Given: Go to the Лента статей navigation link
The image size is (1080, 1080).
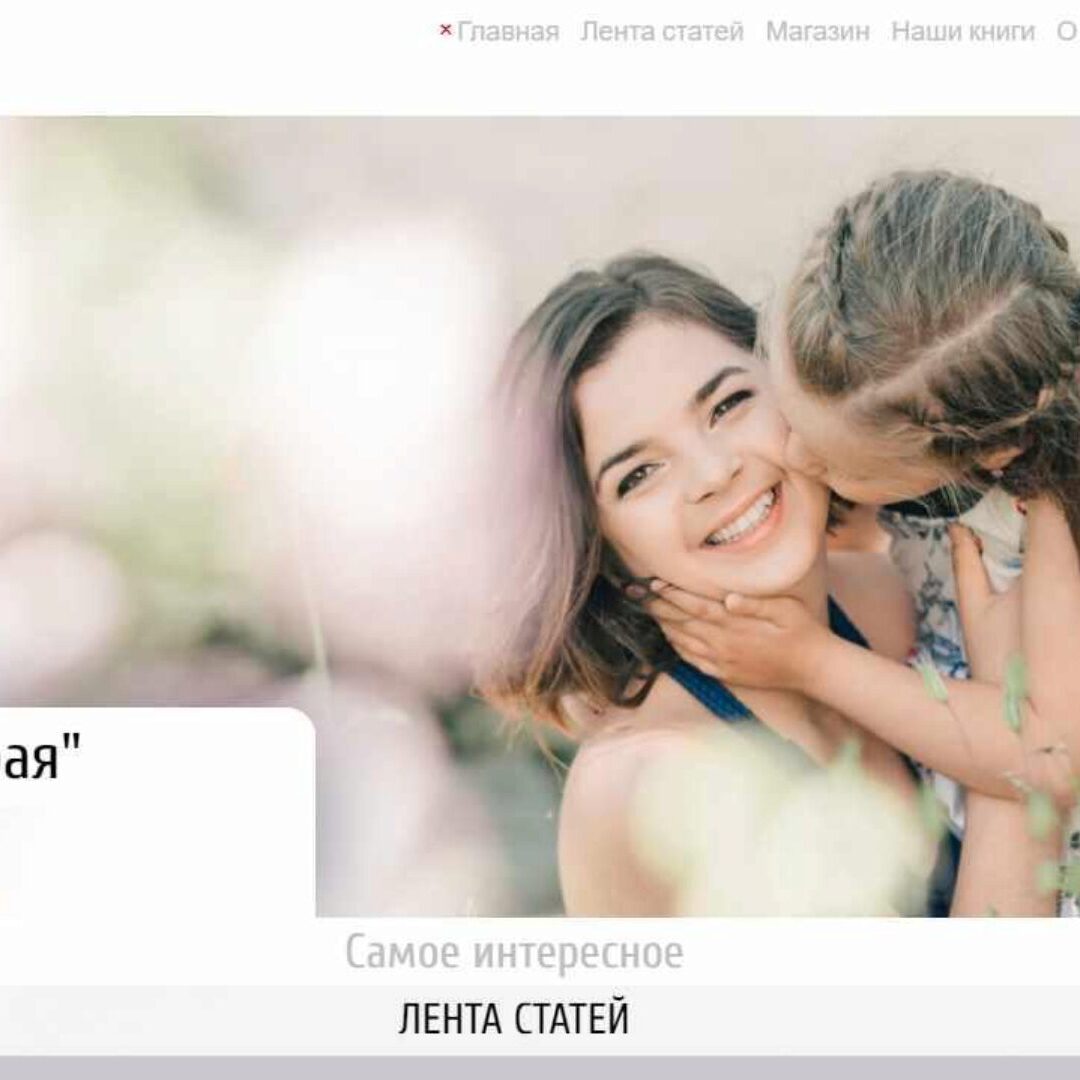Looking at the screenshot, I should click(x=662, y=32).
